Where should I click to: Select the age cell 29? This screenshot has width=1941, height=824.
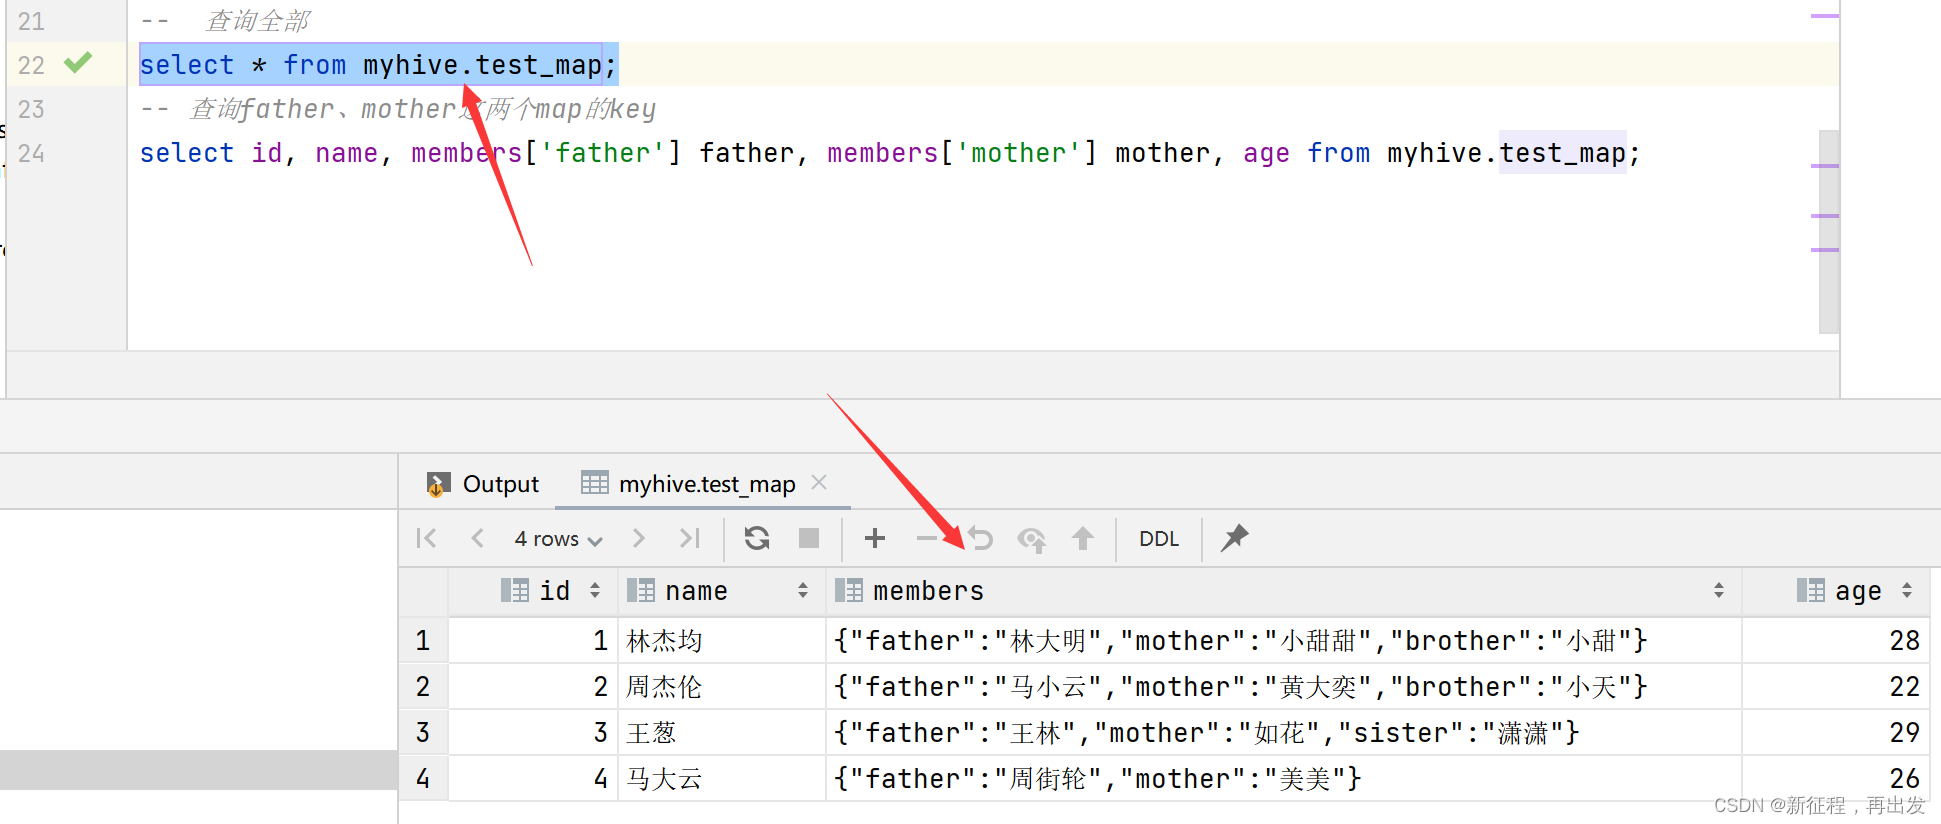1836,732
